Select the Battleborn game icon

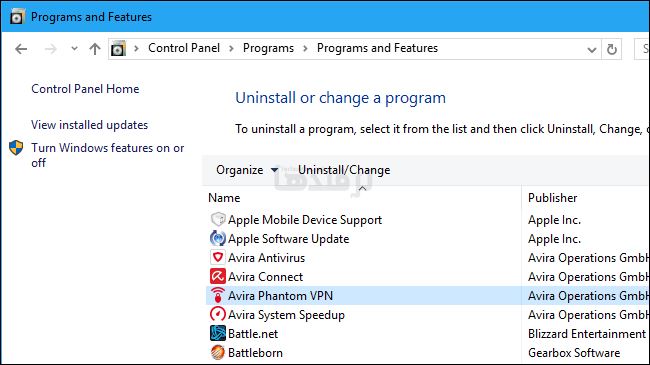(218, 353)
